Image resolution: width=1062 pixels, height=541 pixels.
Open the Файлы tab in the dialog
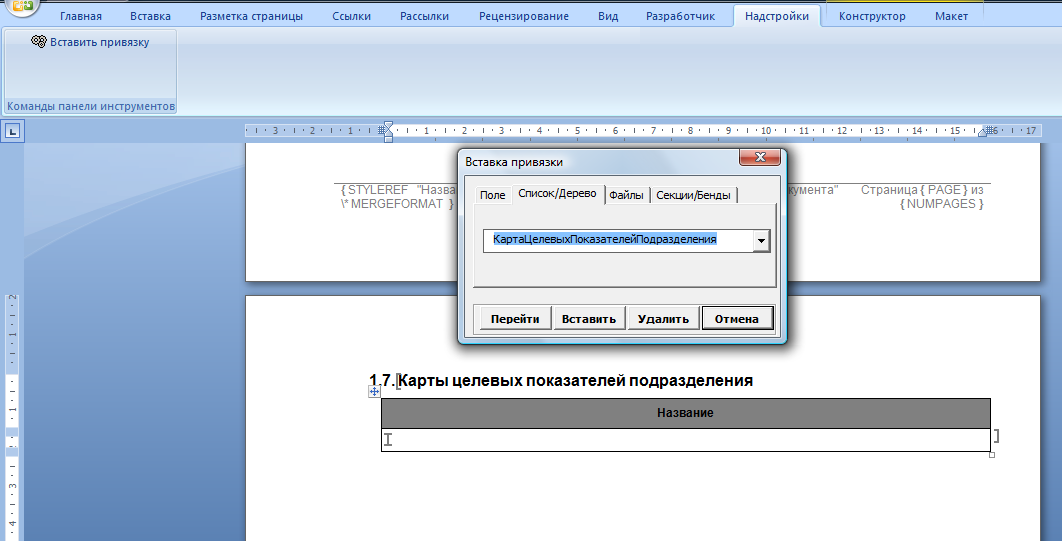click(627, 195)
